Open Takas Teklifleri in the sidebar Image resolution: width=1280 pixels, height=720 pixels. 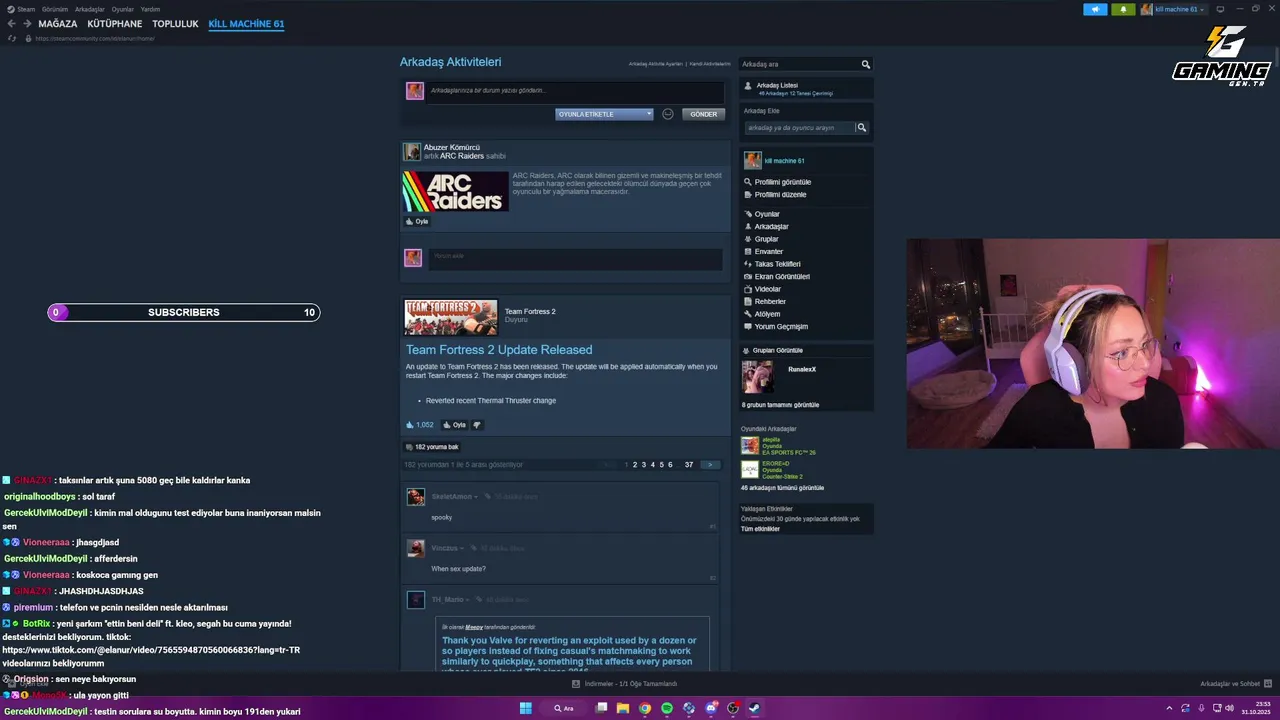(777, 264)
